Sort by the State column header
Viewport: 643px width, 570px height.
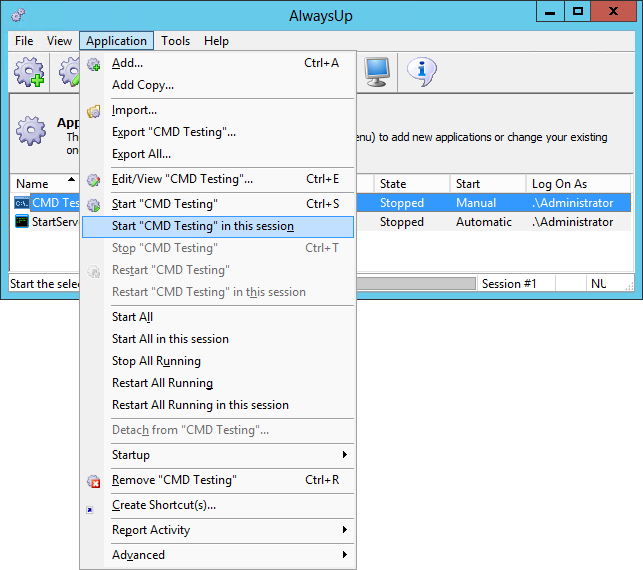click(x=412, y=184)
